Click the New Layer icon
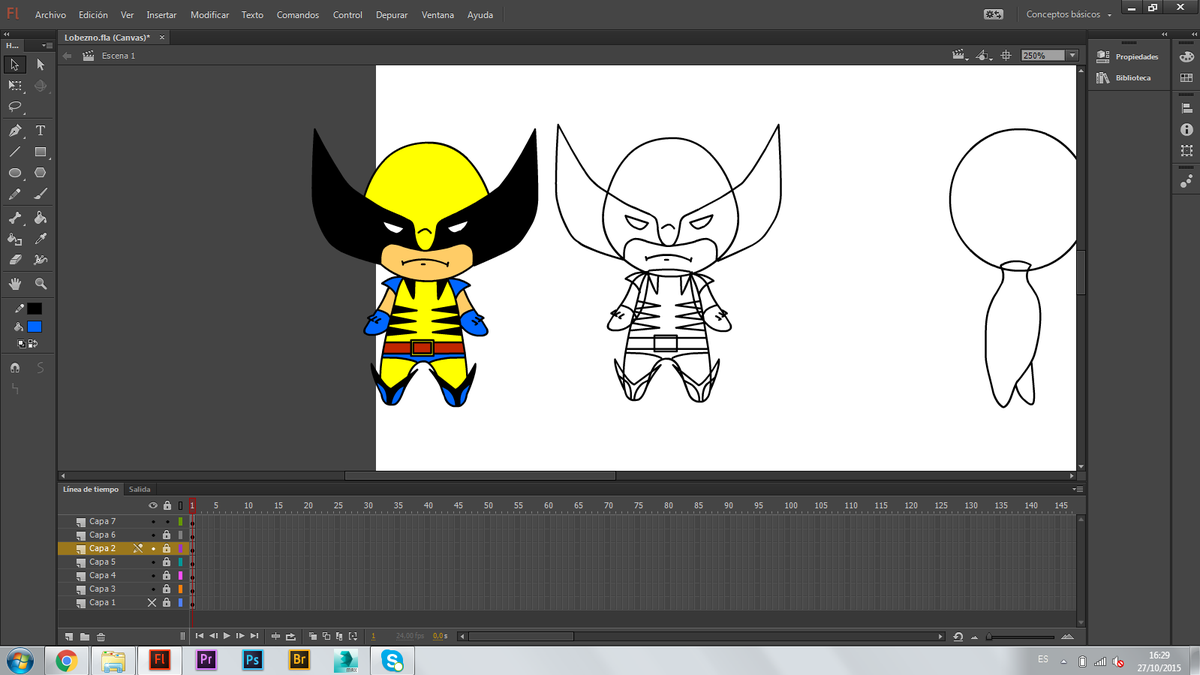This screenshot has height=675, width=1200. 69,636
